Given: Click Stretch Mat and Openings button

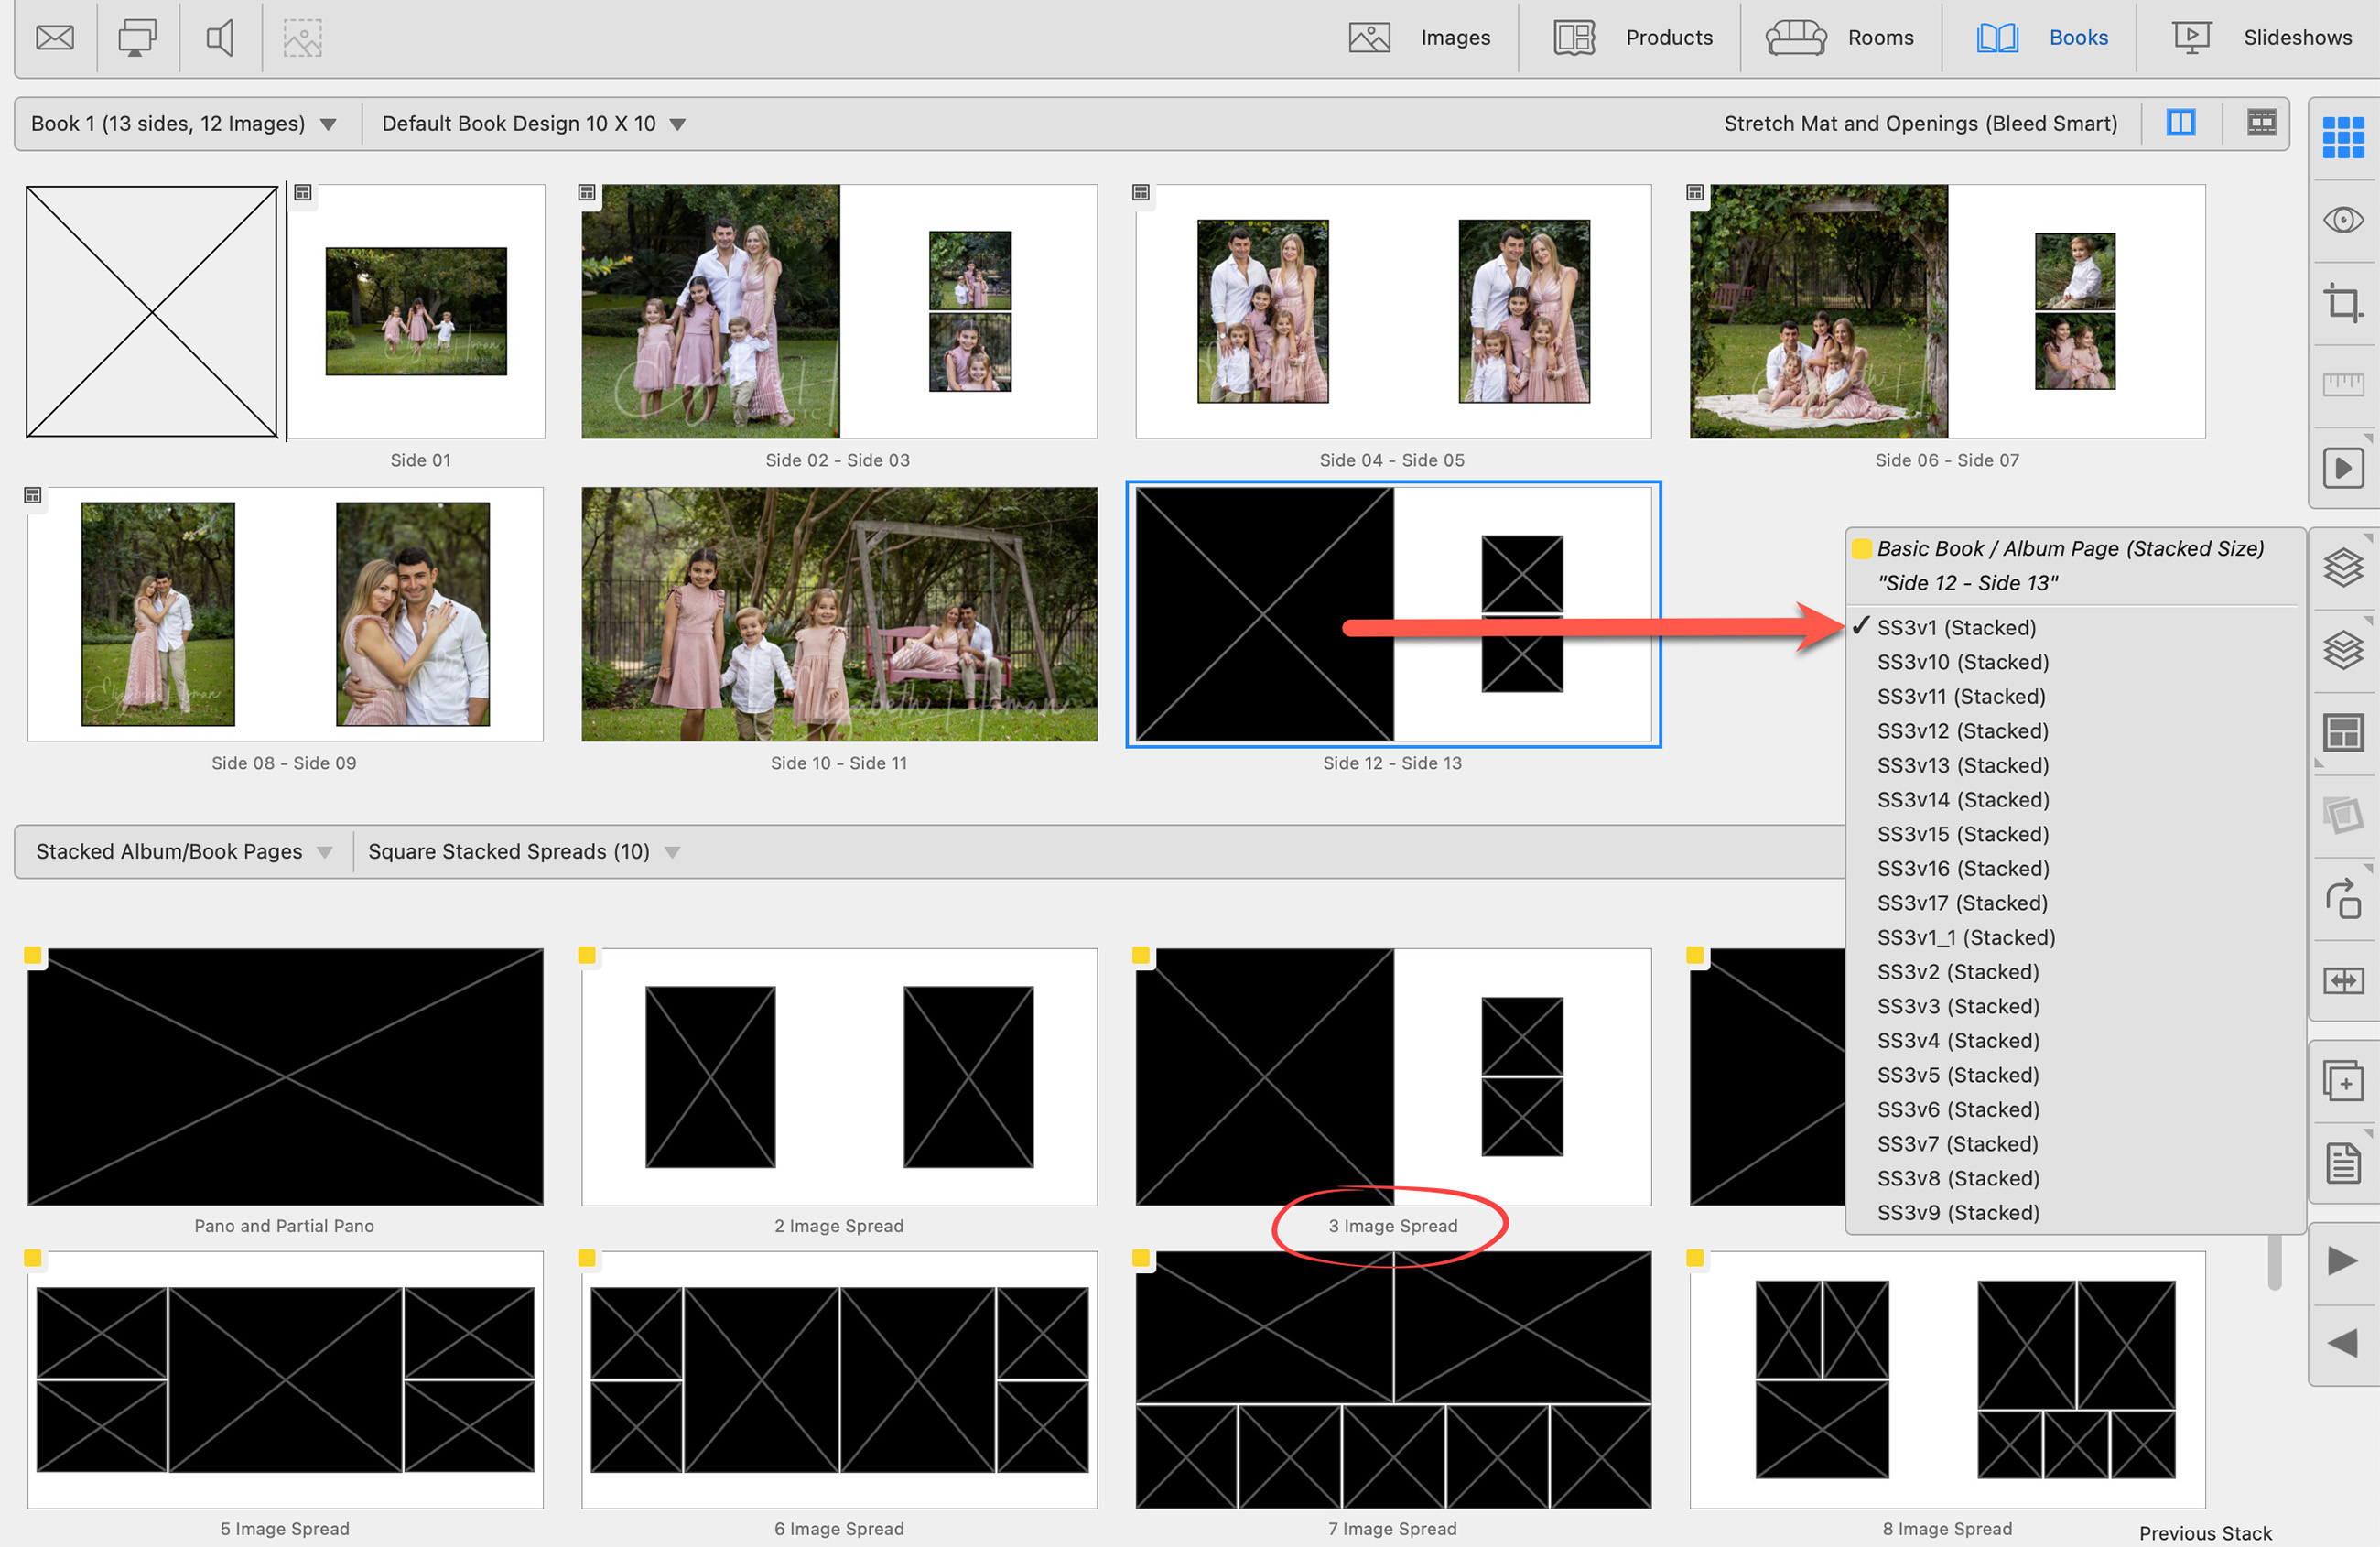Looking at the screenshot, I should [1920, 124].
